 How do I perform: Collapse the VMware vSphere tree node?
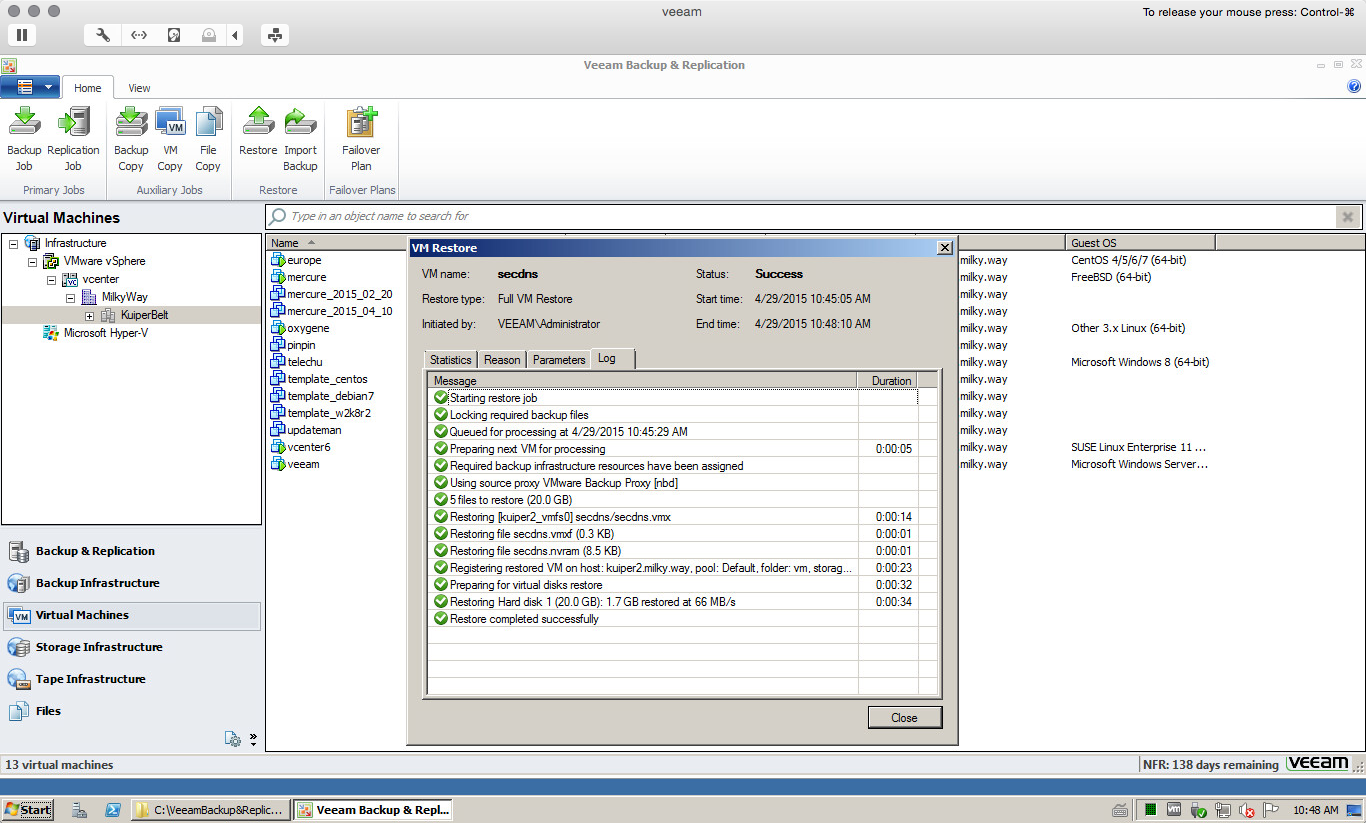pyautogui.click(x=32, y=261)
